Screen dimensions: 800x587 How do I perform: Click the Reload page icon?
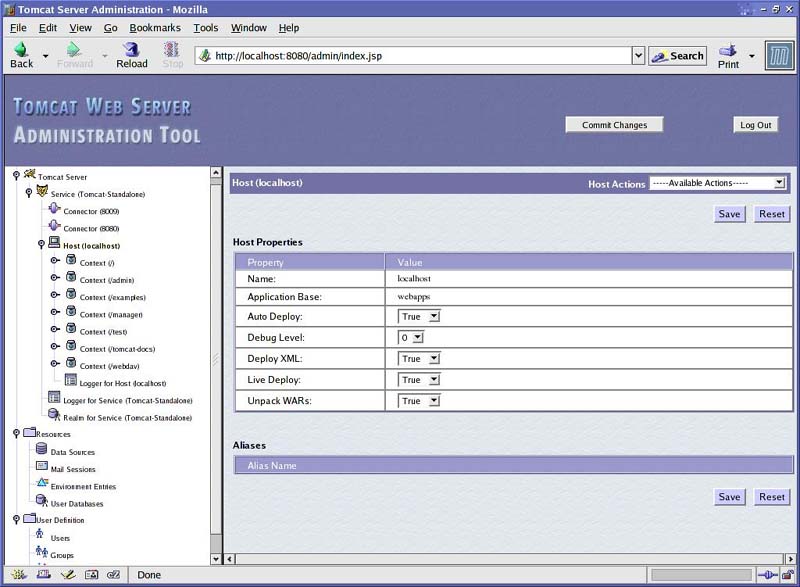point(131,49)
